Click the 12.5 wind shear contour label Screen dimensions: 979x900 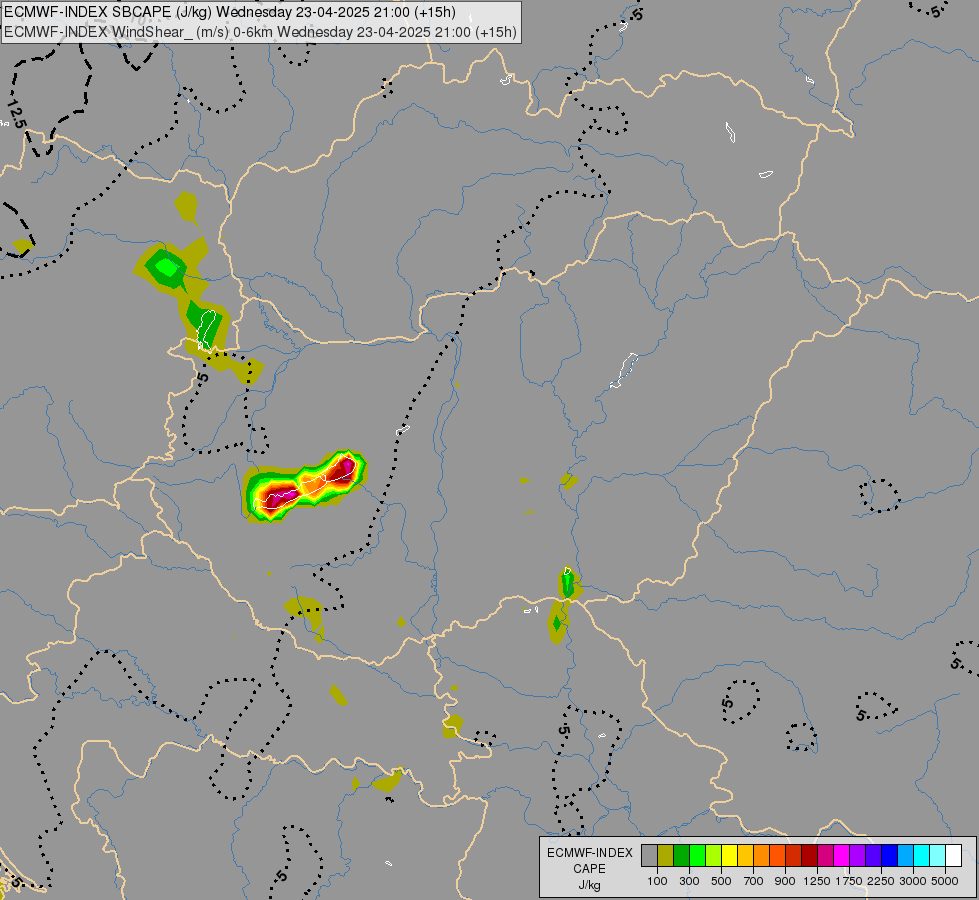pyautogui.click(x=17, y=113)
